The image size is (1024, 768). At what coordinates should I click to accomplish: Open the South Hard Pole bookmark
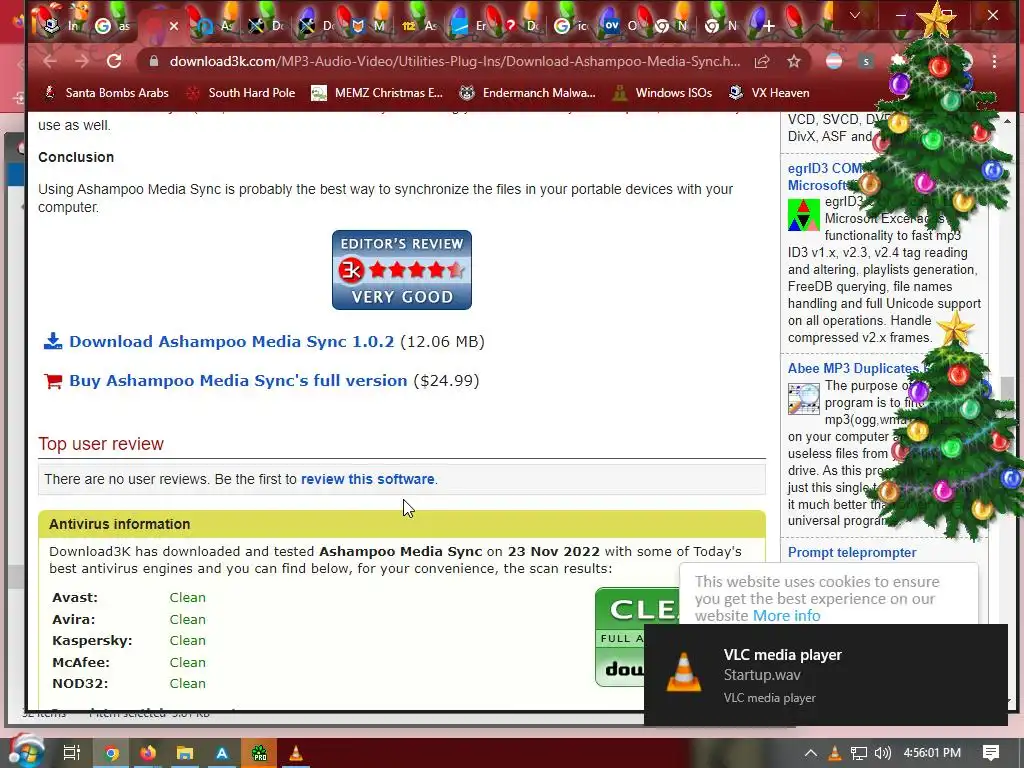(x=240, y=93)
